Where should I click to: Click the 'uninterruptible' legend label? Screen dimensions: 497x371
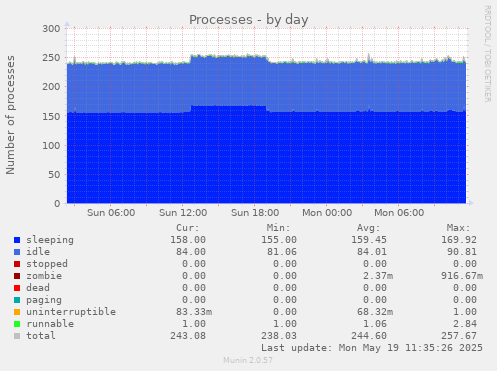(x=71, y=312)
